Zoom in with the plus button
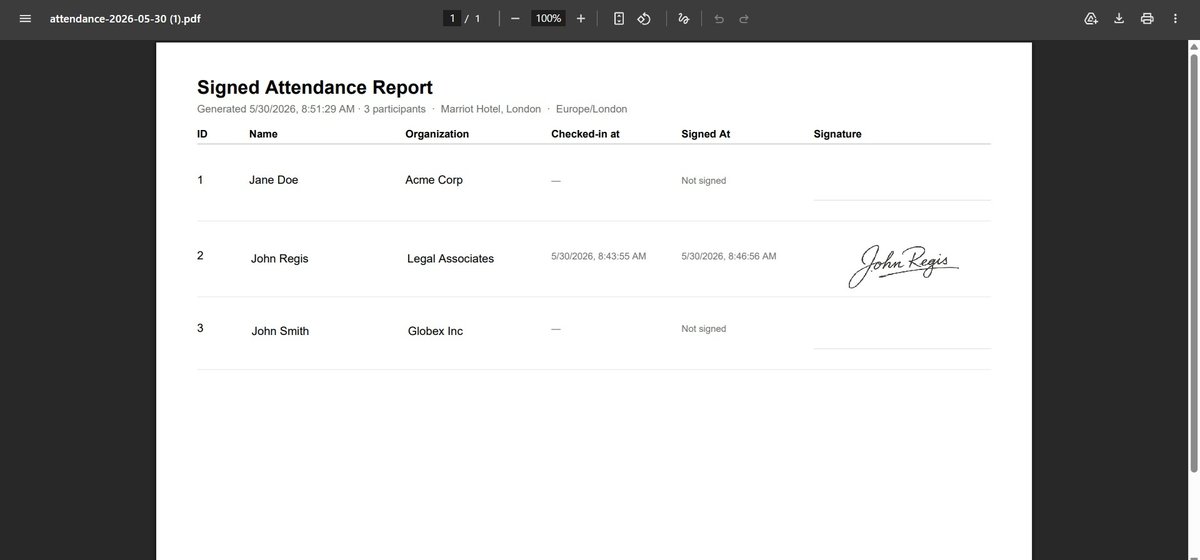This screenshot has height=560, width=1200. click(x=581, y=19)
